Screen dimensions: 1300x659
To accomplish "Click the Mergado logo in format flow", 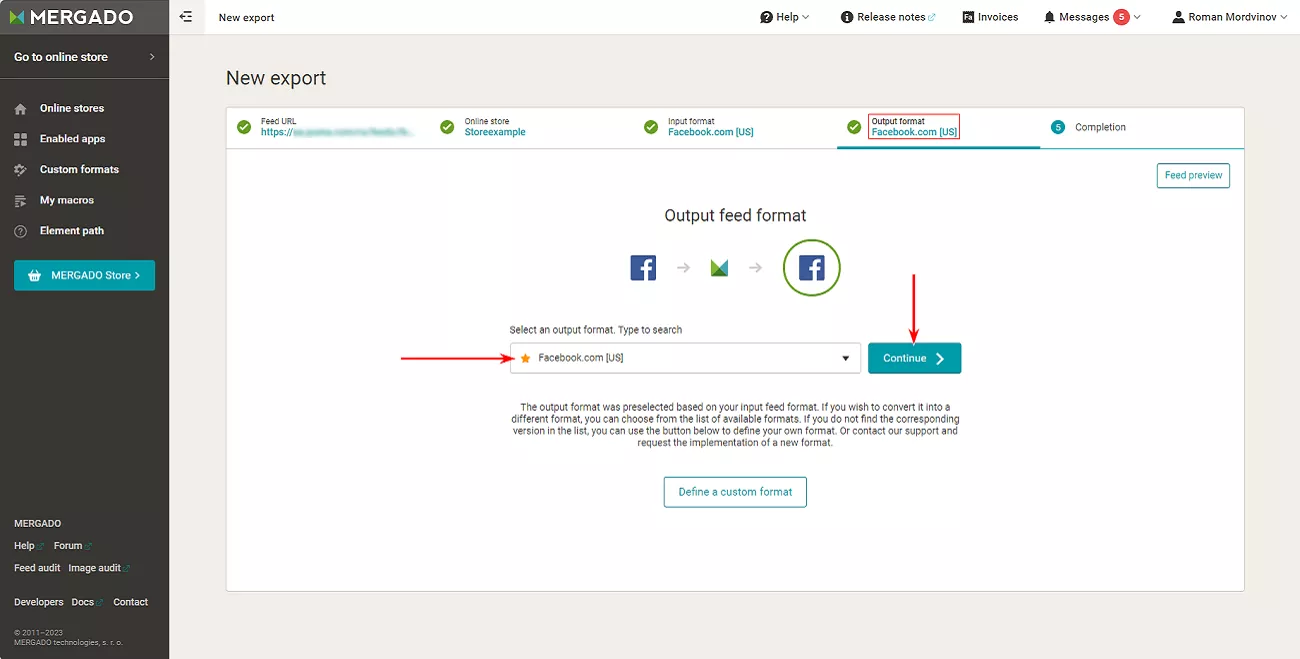I will (719, 268).
